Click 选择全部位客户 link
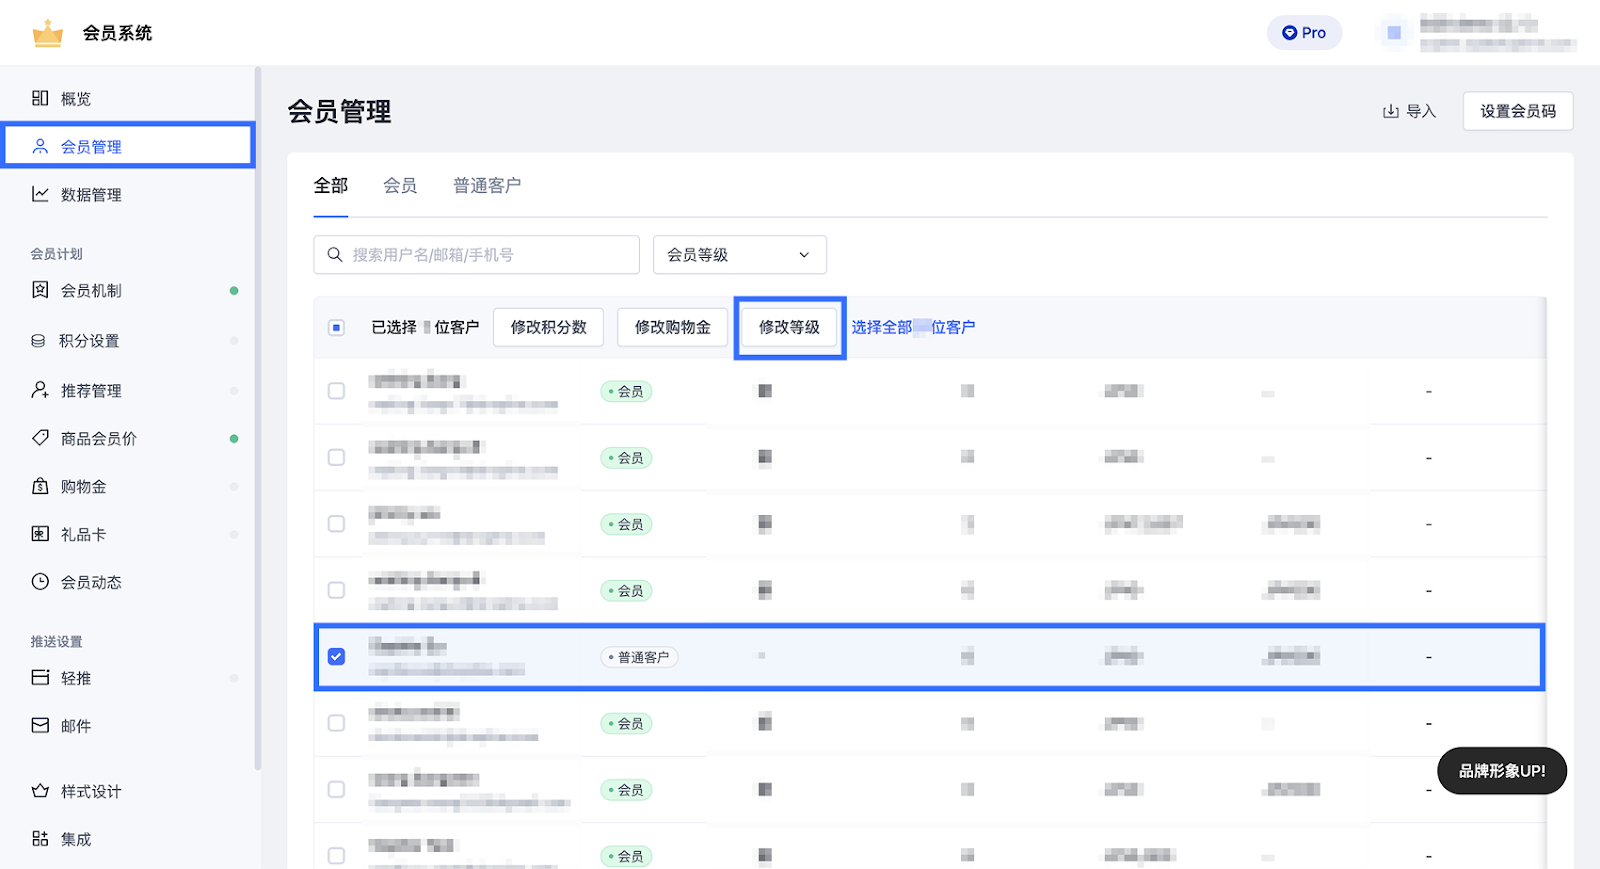 913,327
